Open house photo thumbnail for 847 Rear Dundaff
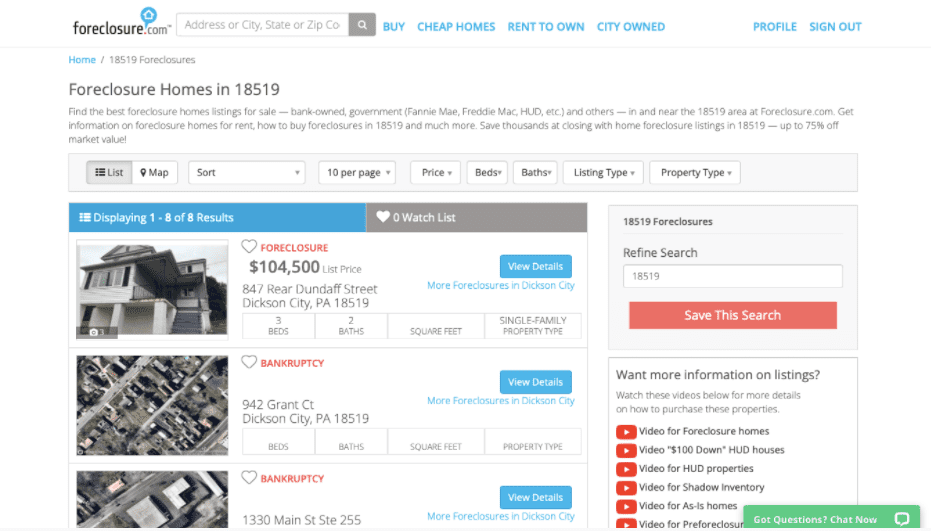931x531 pixels. (x=152, y=289)
